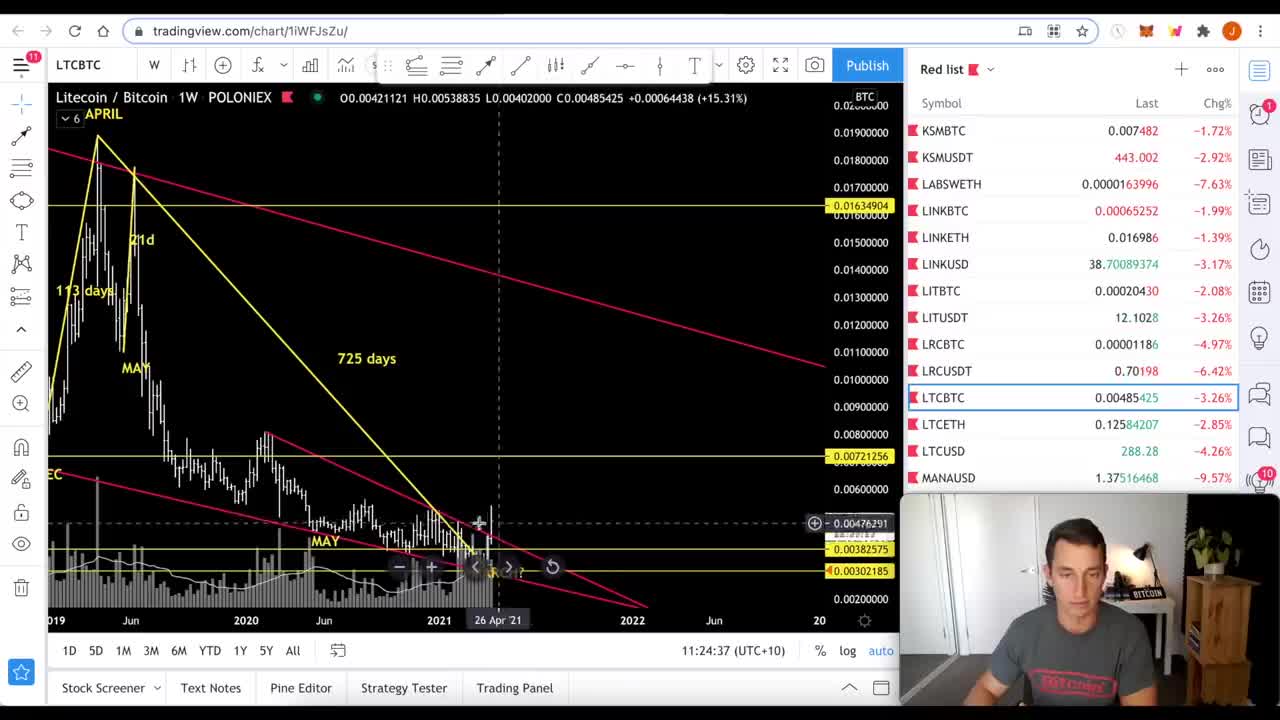Collapse the bottom panel with chevron
The width and height of the screenshot is (1280, 720).
tap(849, 688)
